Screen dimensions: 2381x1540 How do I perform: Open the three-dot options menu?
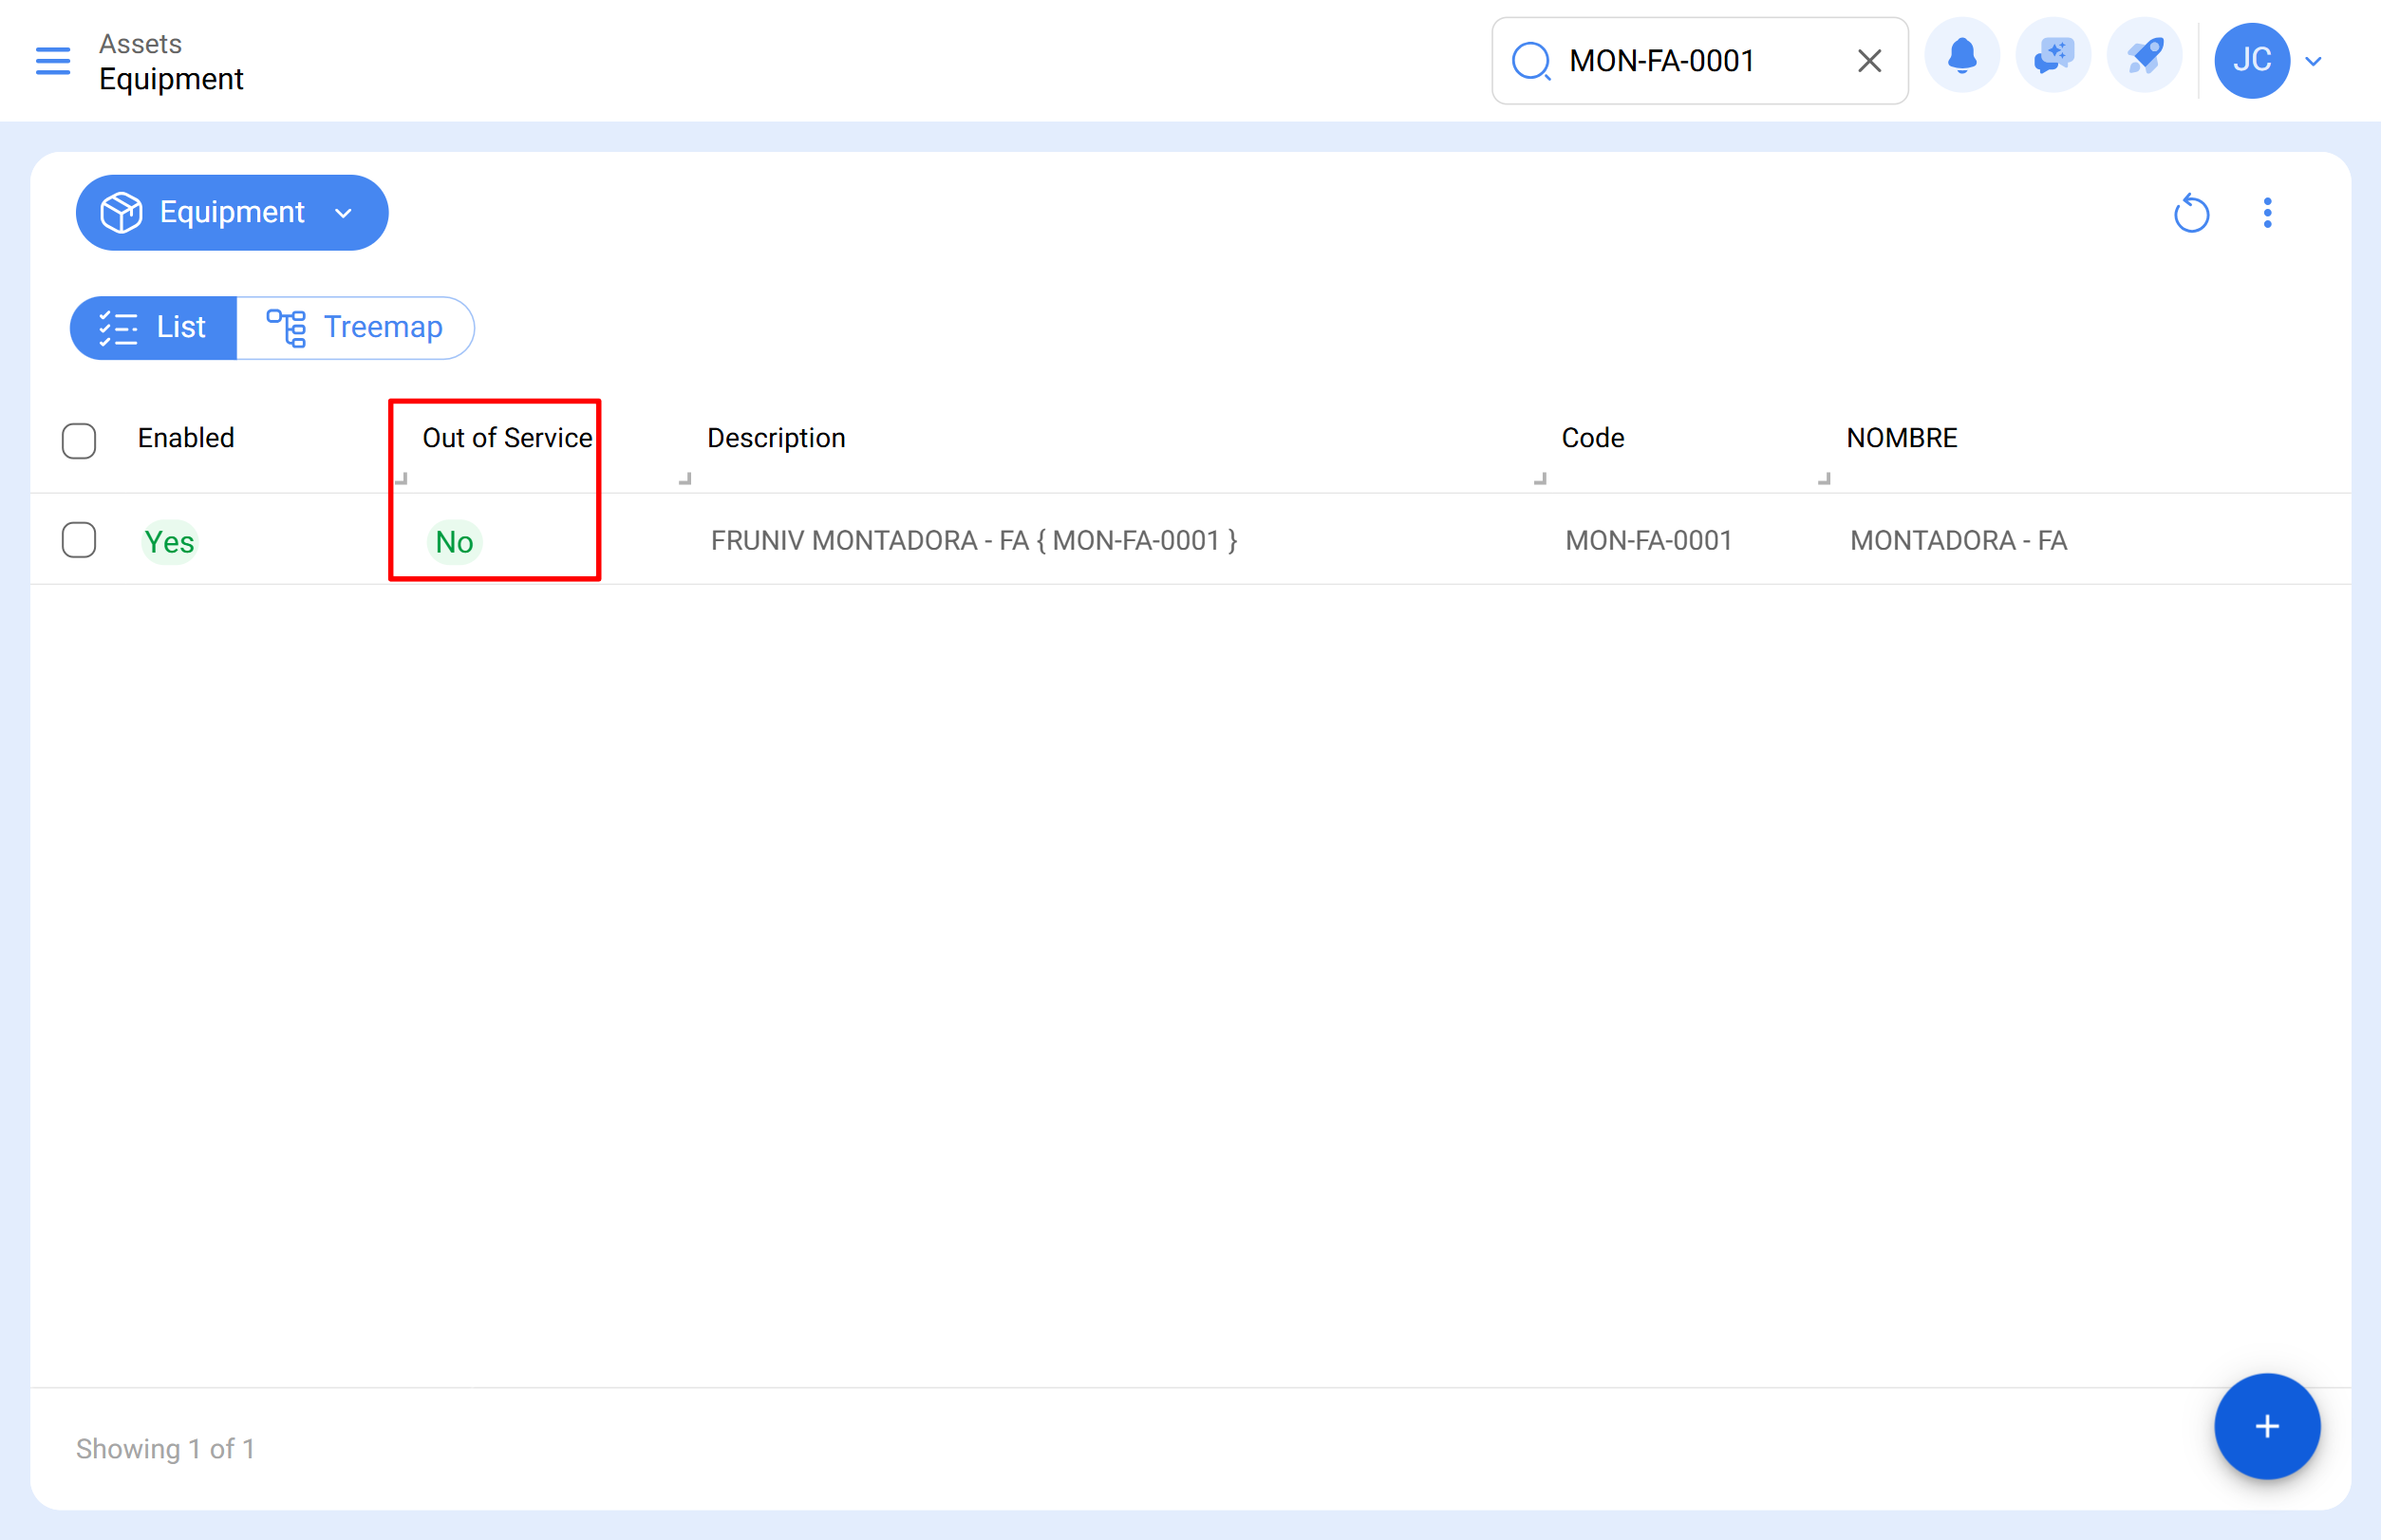click(x=2267, y=212)
